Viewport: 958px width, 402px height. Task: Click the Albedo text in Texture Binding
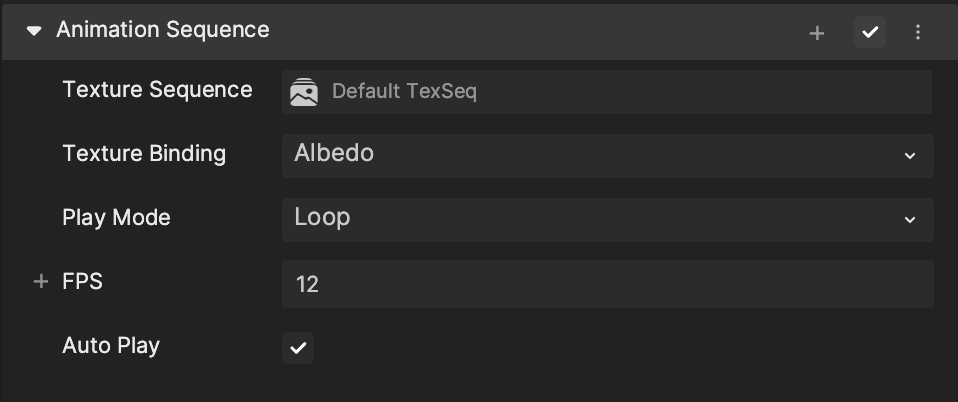334,153
